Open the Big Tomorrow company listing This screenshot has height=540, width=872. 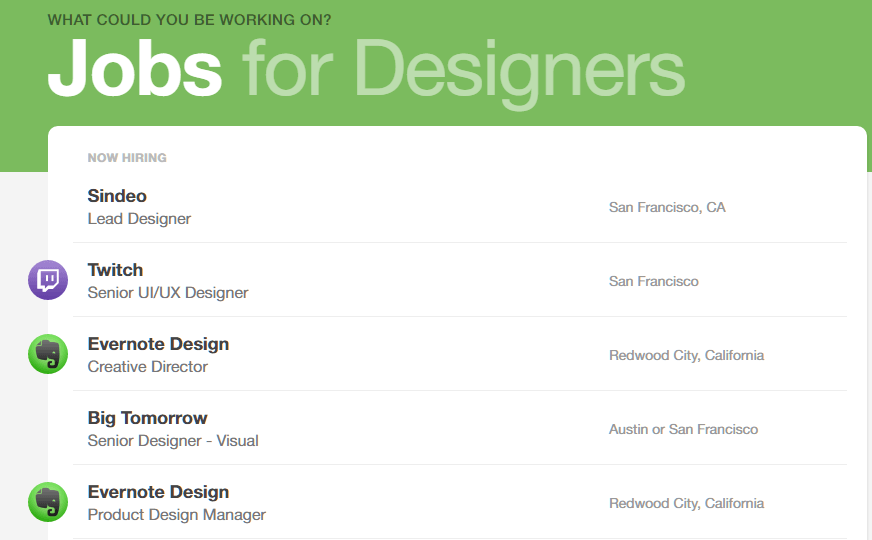coord(147,418)
